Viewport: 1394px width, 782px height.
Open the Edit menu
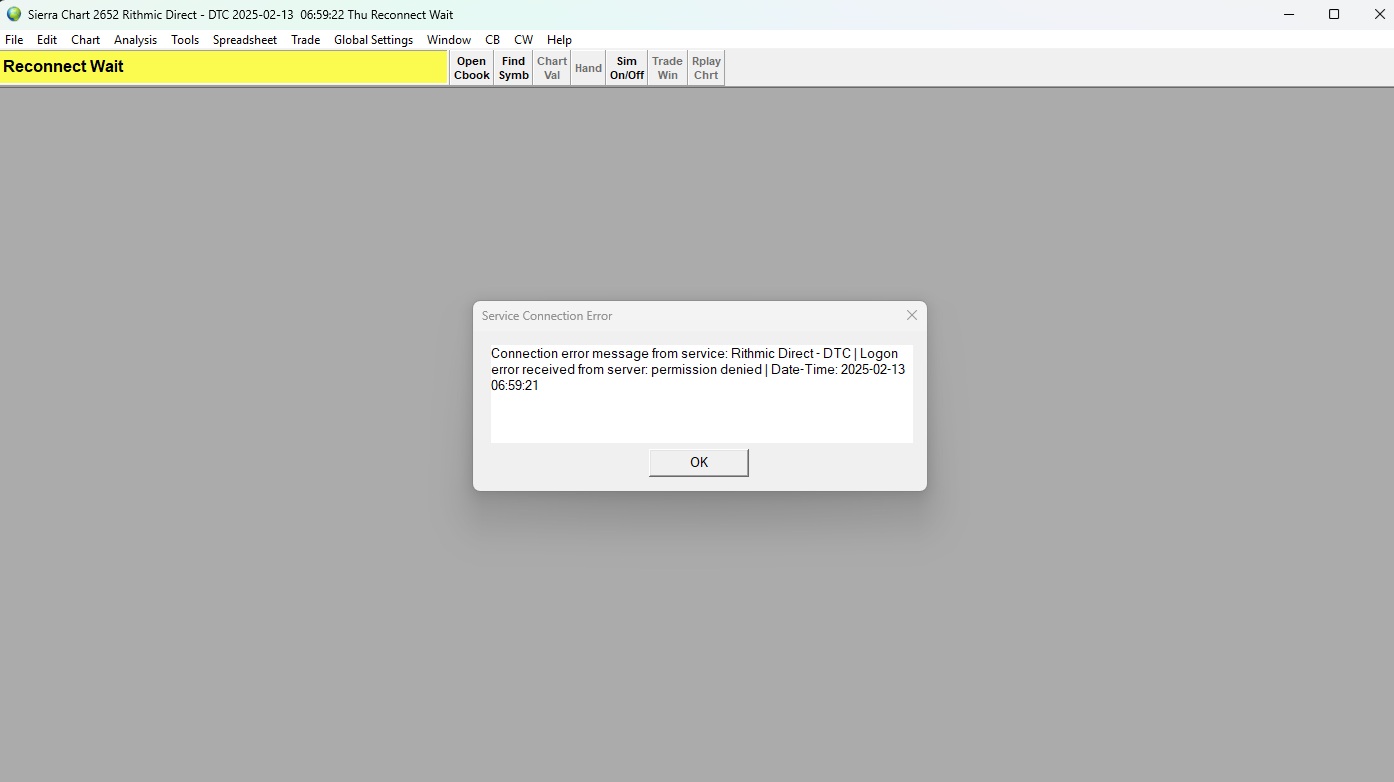tap(47, 40)
